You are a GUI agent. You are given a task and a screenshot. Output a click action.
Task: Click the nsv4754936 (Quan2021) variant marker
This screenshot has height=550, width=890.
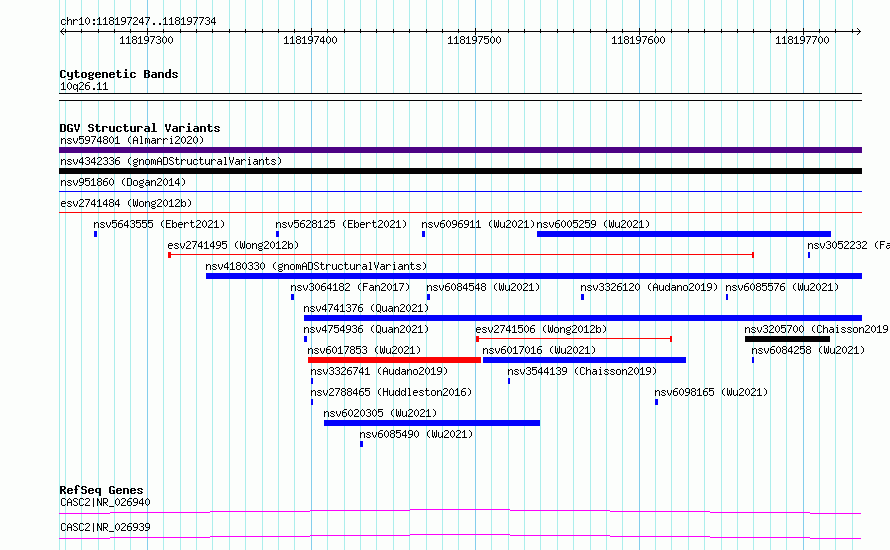tap(305, 339)
